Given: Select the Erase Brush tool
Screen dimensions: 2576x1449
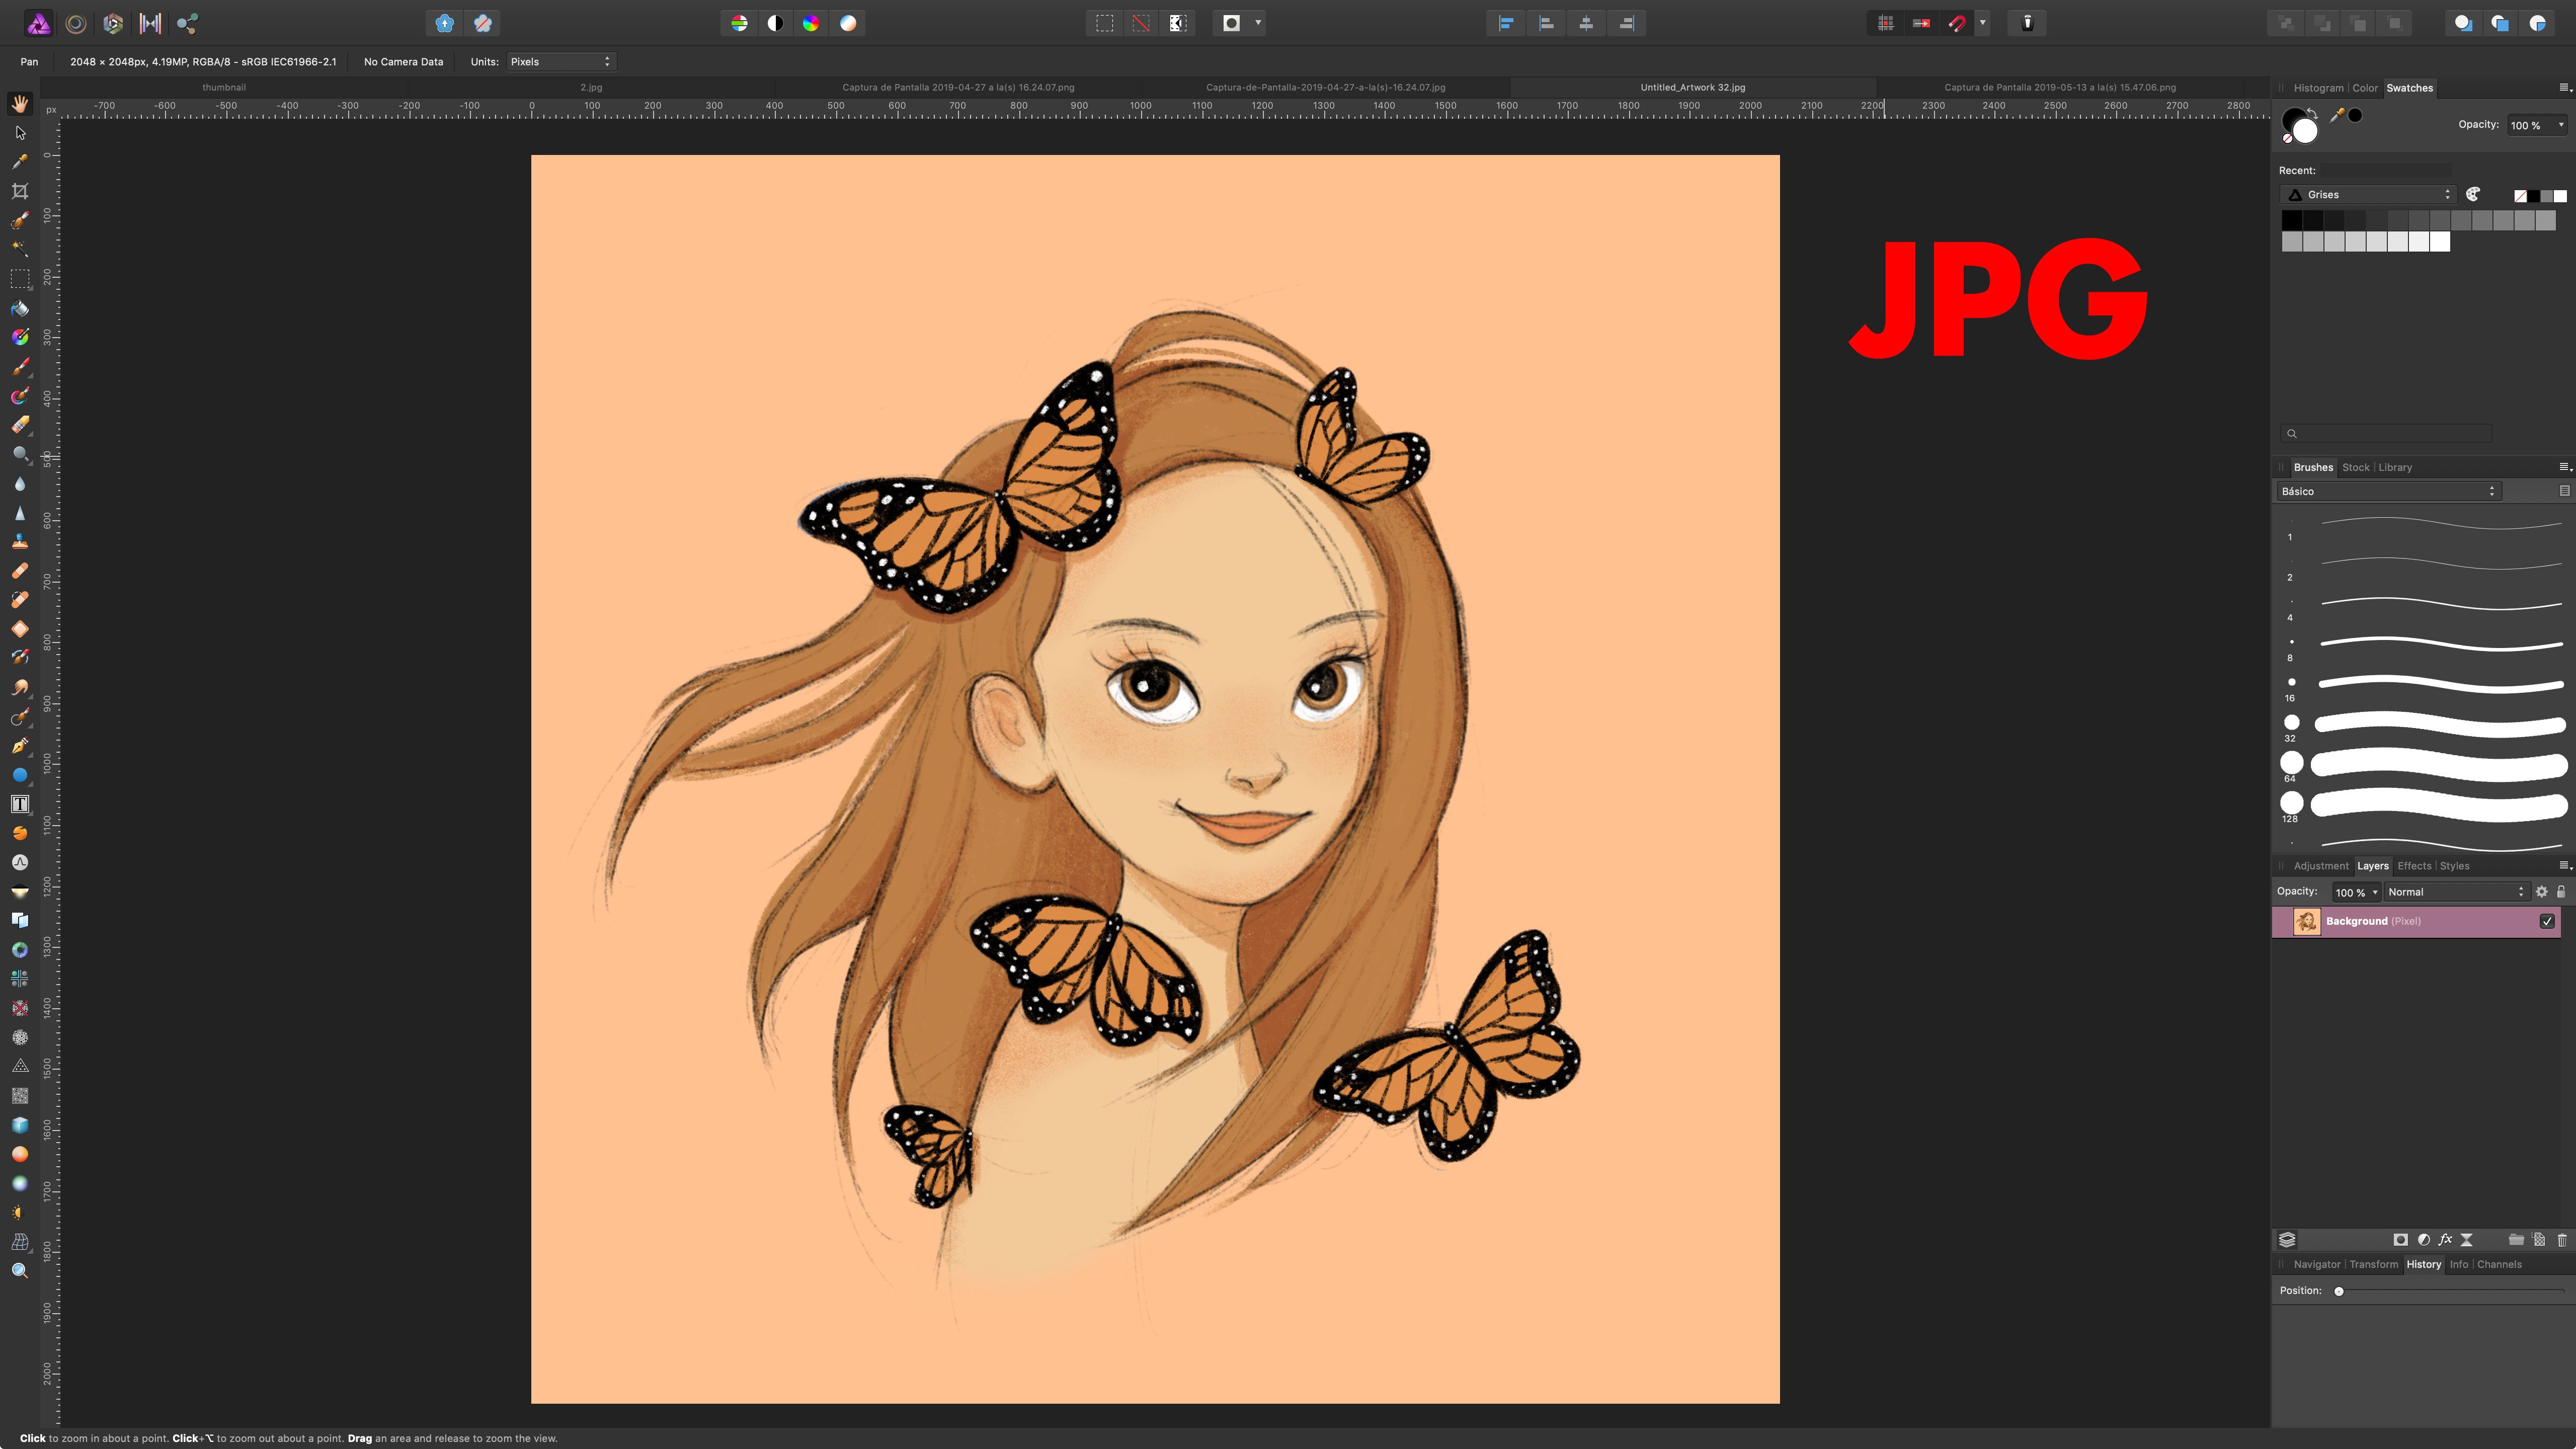Looking at the screenshot, I should (20, 425).
